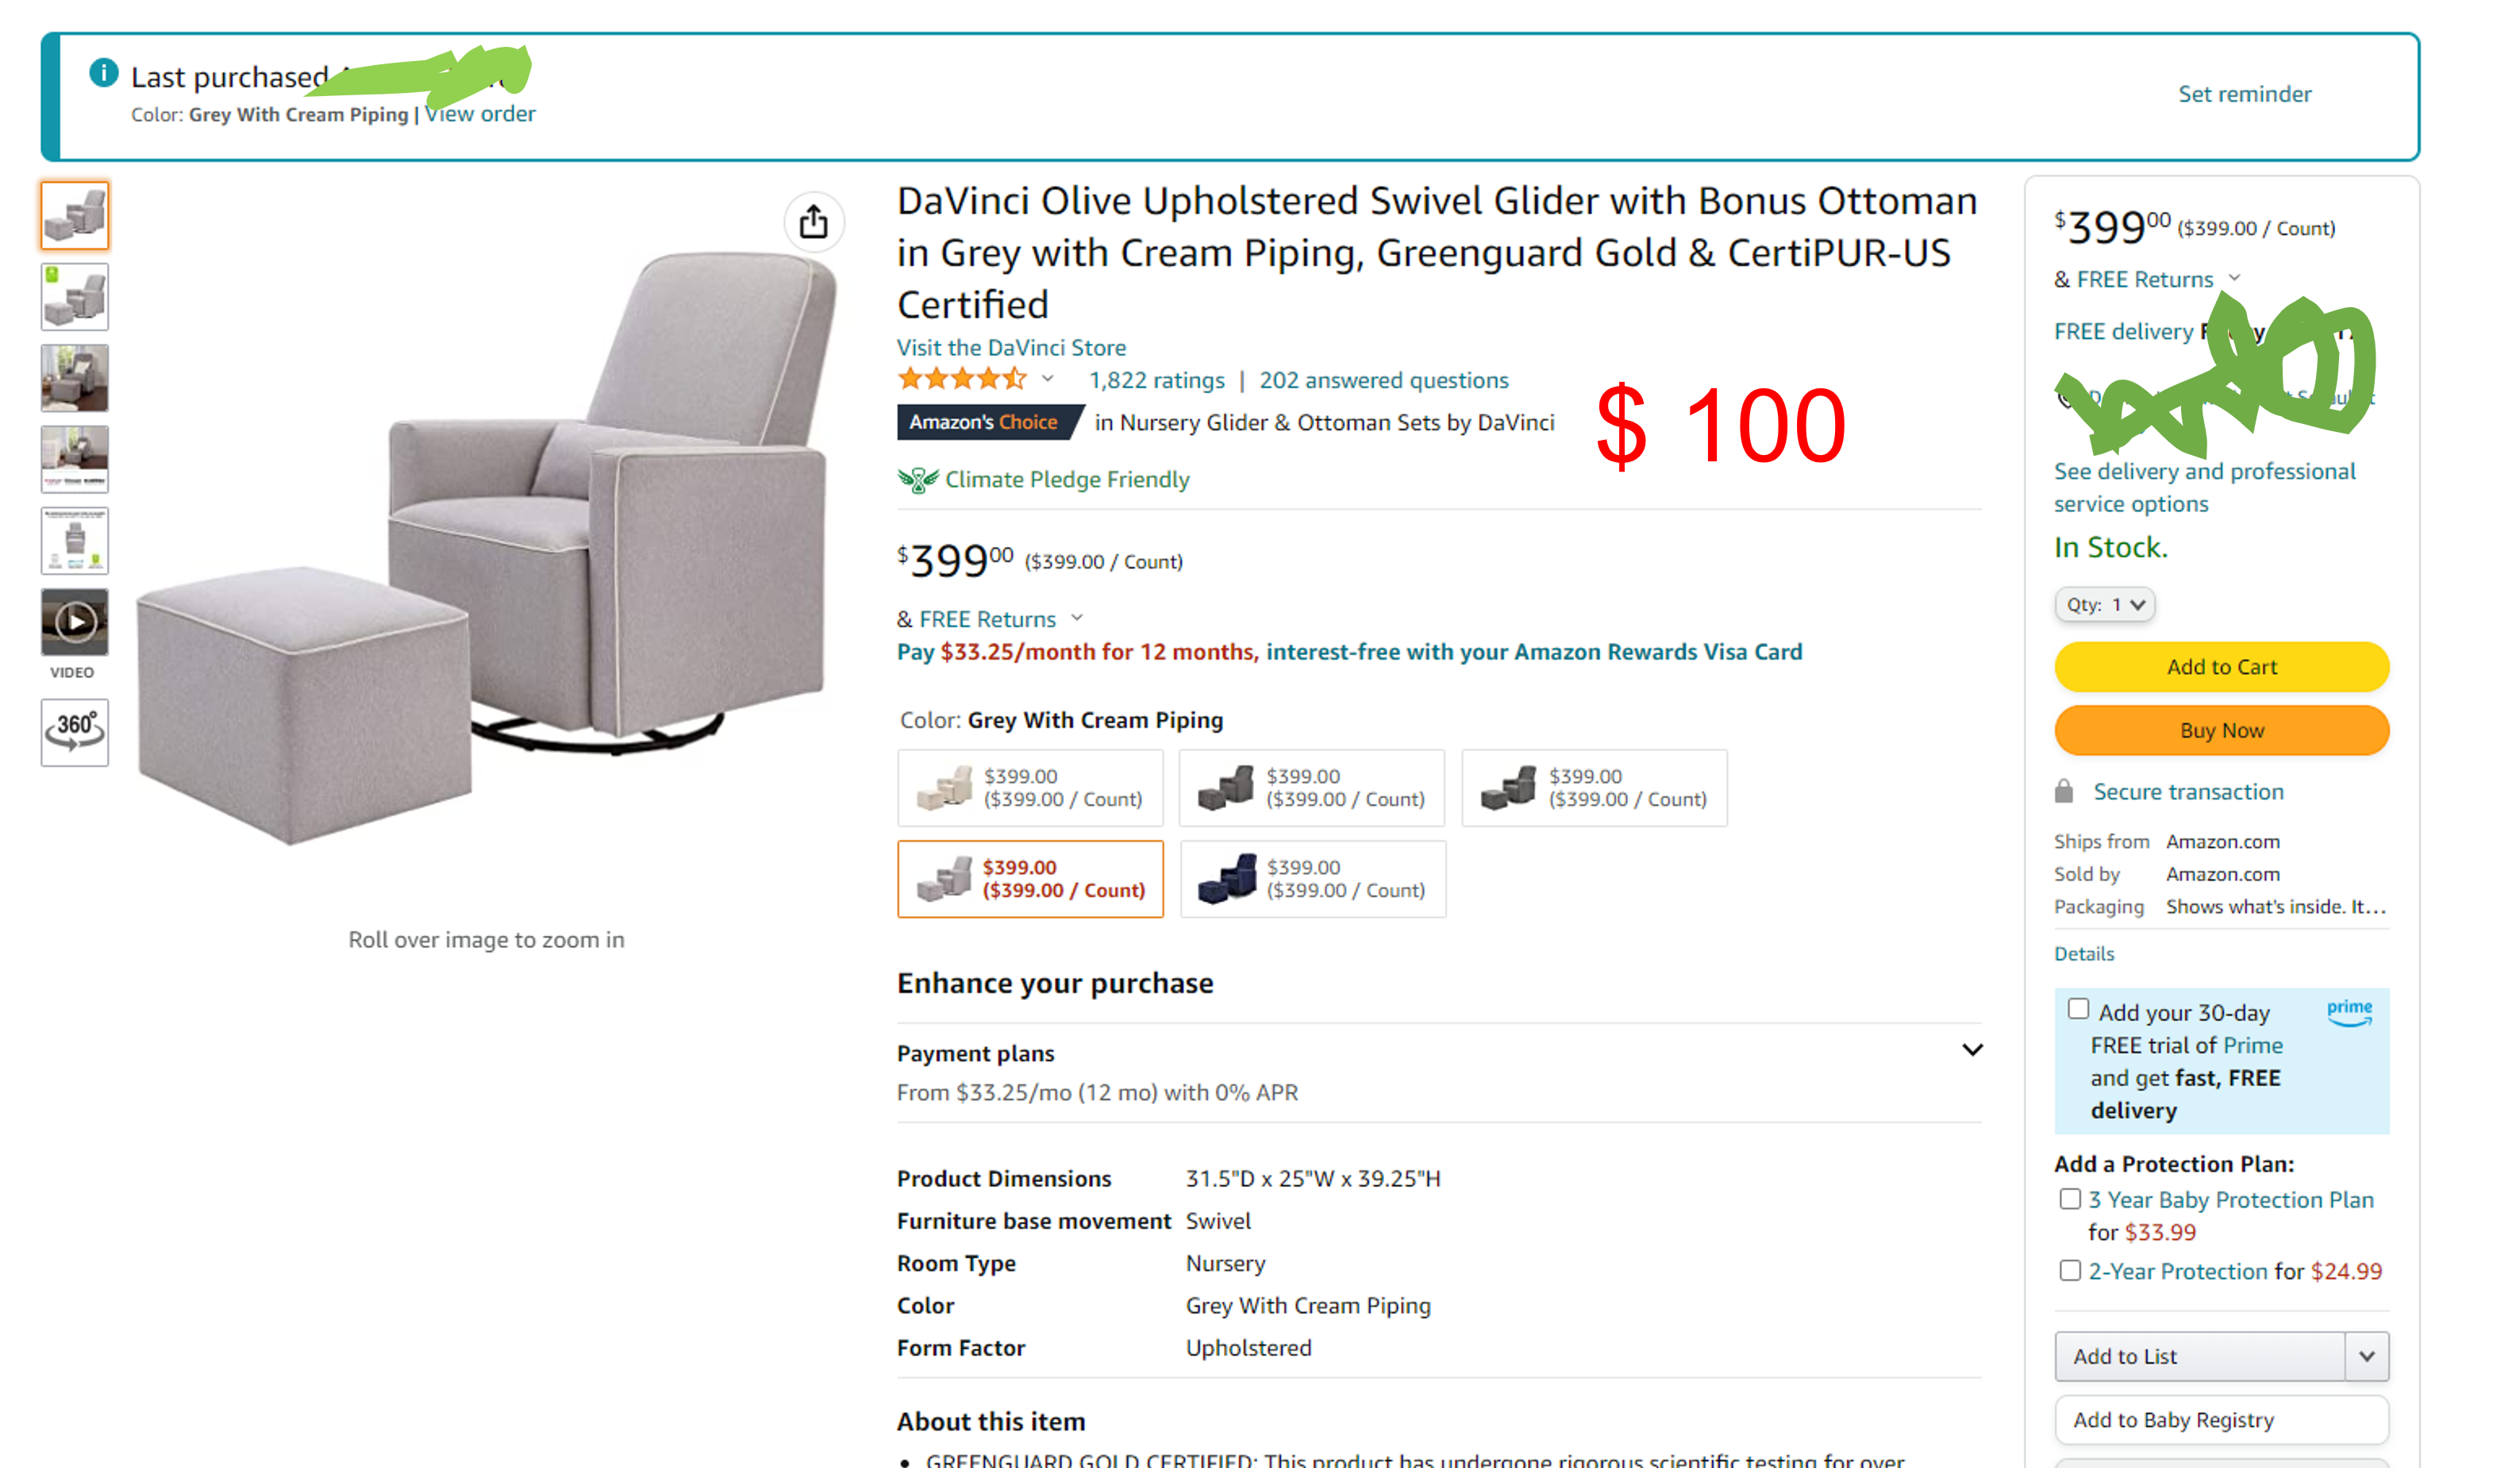The width and height of the screenshot is (2520, 1468).
Task: Click the share icon above product image
Action: coord(813,222)
